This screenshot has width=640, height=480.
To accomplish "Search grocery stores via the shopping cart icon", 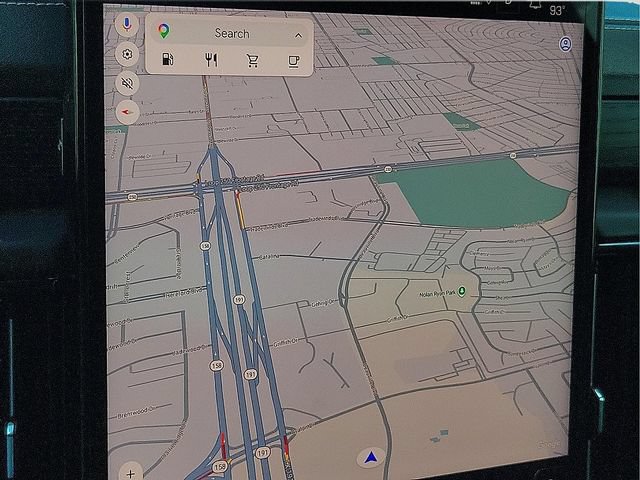I will click(x=253, y=61).
